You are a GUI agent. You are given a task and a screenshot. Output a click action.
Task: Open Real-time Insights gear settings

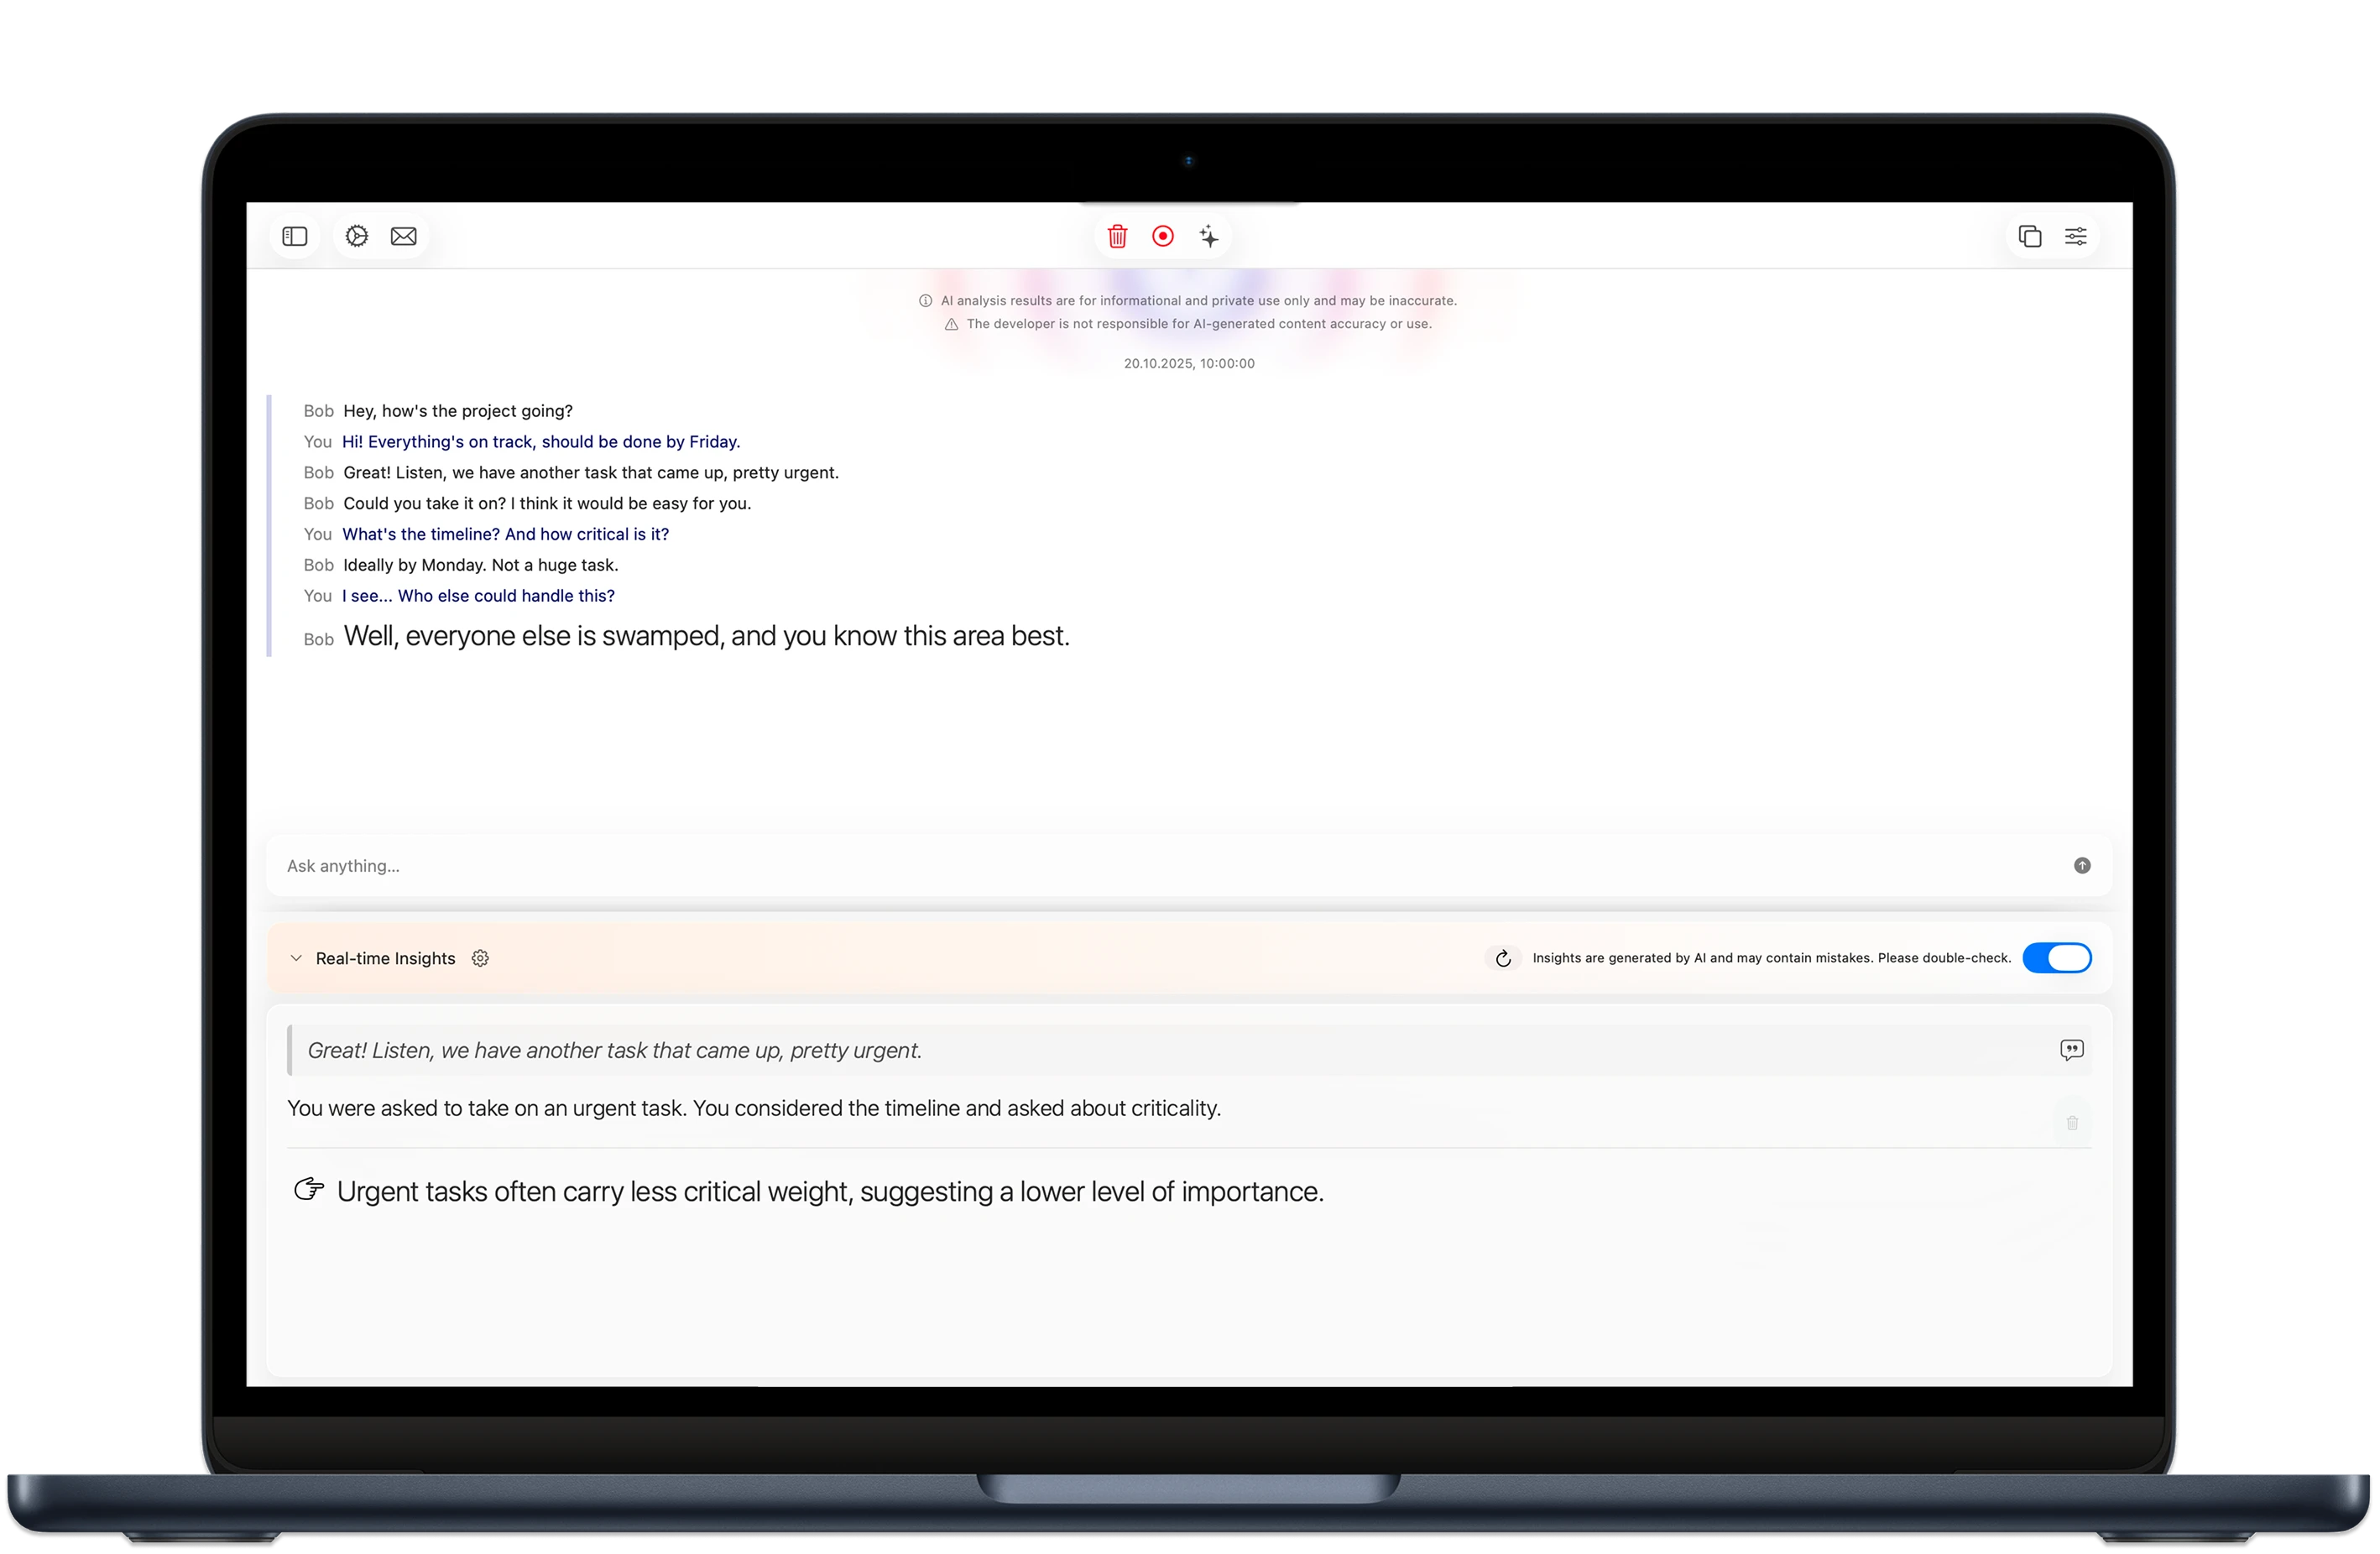pyautogui.click(x=480, y=959)
